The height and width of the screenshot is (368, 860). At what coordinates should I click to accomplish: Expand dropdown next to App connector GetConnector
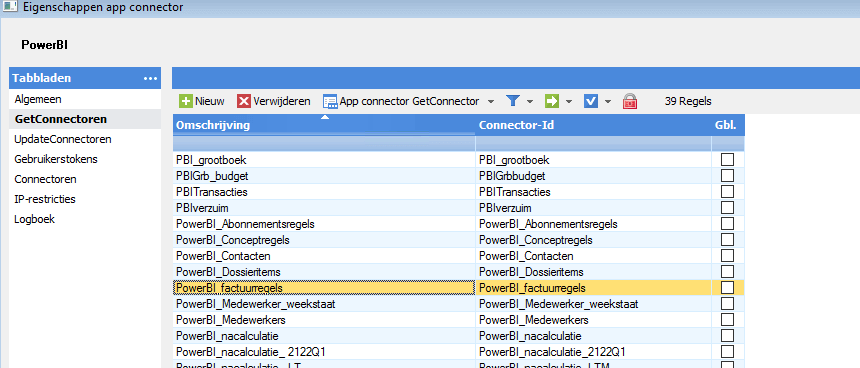click(491, 101)
